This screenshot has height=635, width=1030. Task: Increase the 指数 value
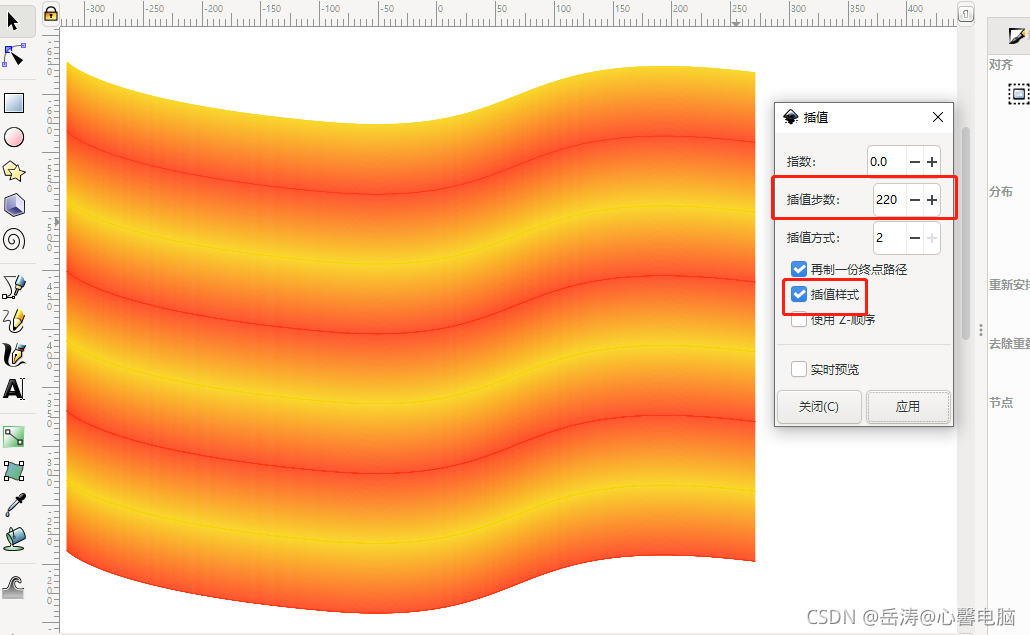[931, 162]
